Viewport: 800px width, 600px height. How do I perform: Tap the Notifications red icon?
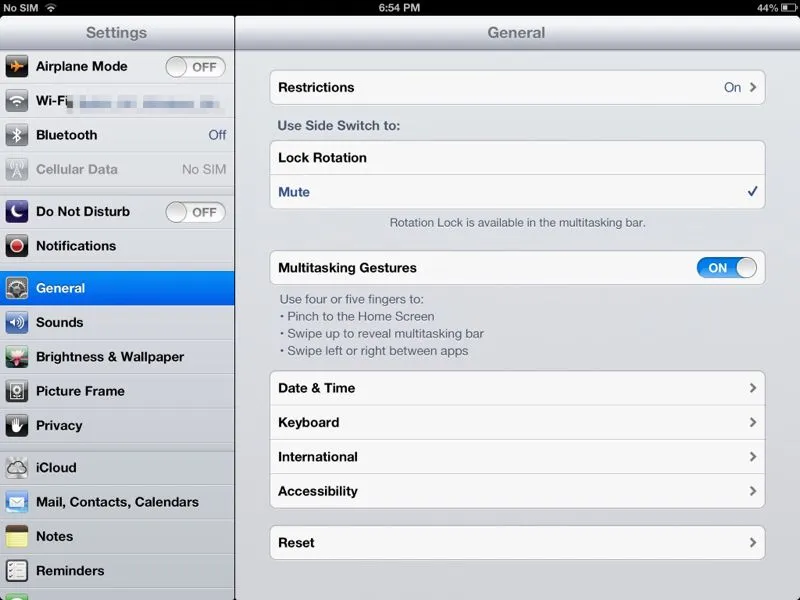pyautogui.click(x=17, y=246)
